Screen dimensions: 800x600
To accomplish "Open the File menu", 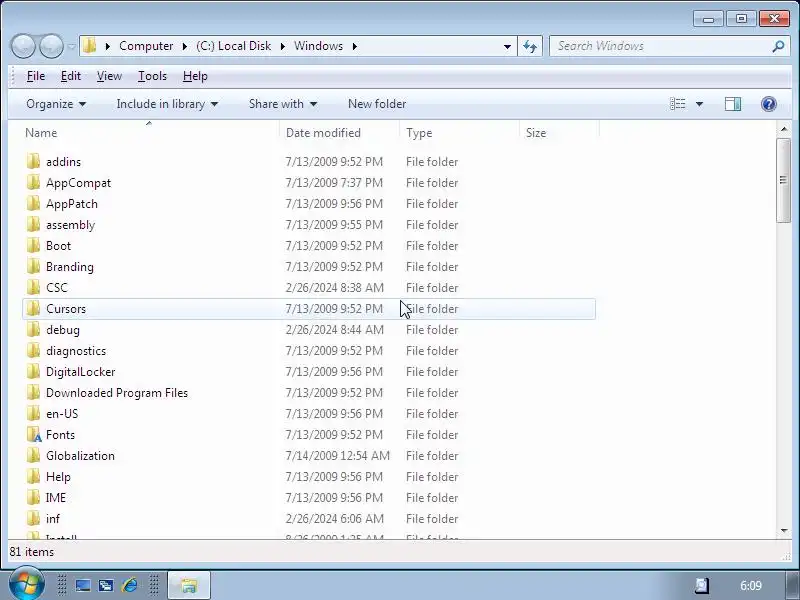I will coord(36,76).
